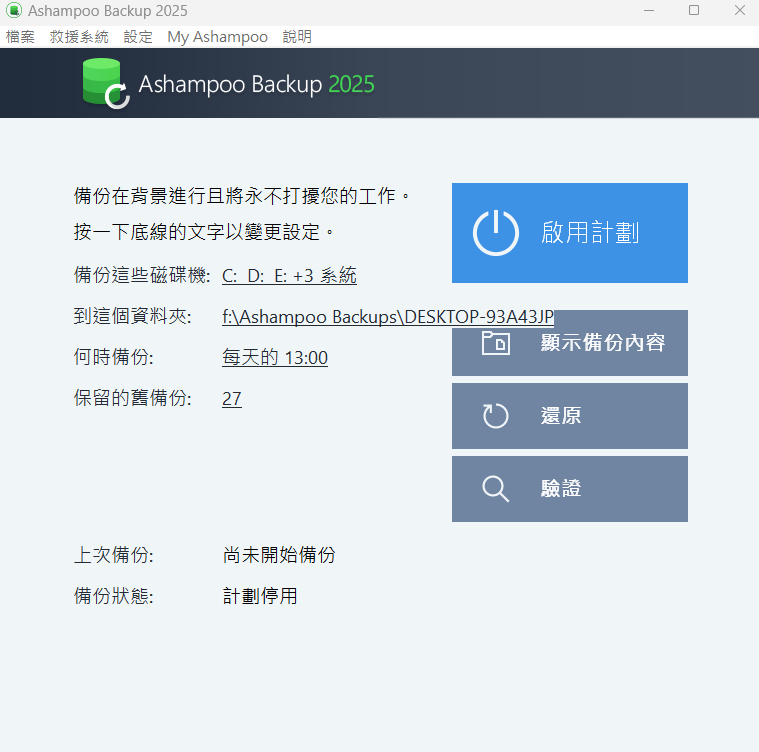Screen dimensions: 759x752
Task: Click the magnifier icon for 驗證
Action: pos(496,489)
